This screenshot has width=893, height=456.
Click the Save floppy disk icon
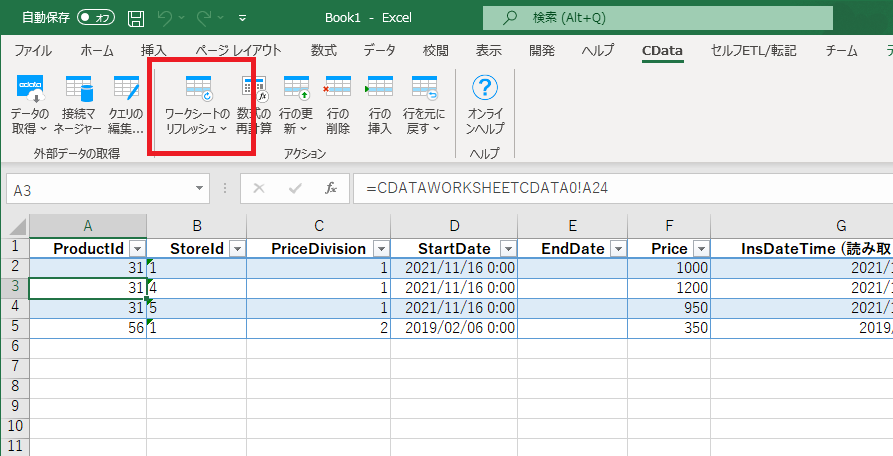point(136,18)
